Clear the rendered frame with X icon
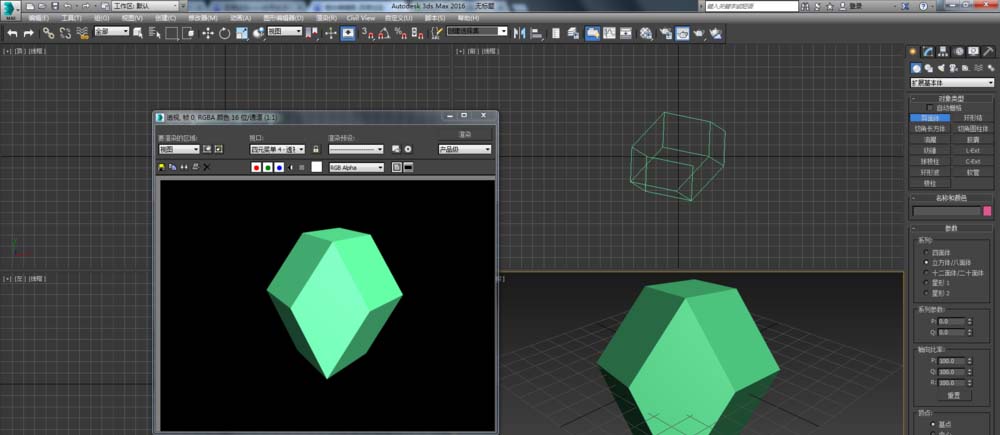 (x=207, y=168)
